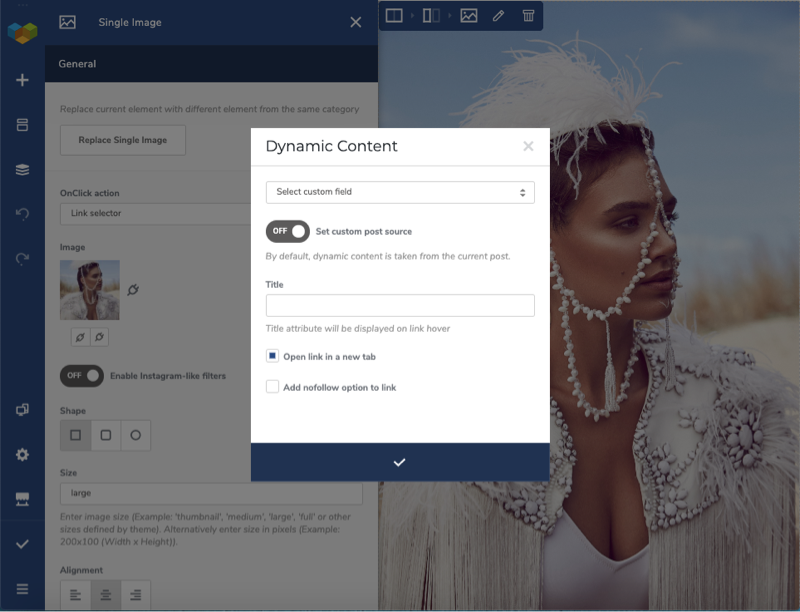Image resolution: width=800 pixels, height=612 pixels.
Task: Click the Size field containing large
Action: (x=211, y=493)
